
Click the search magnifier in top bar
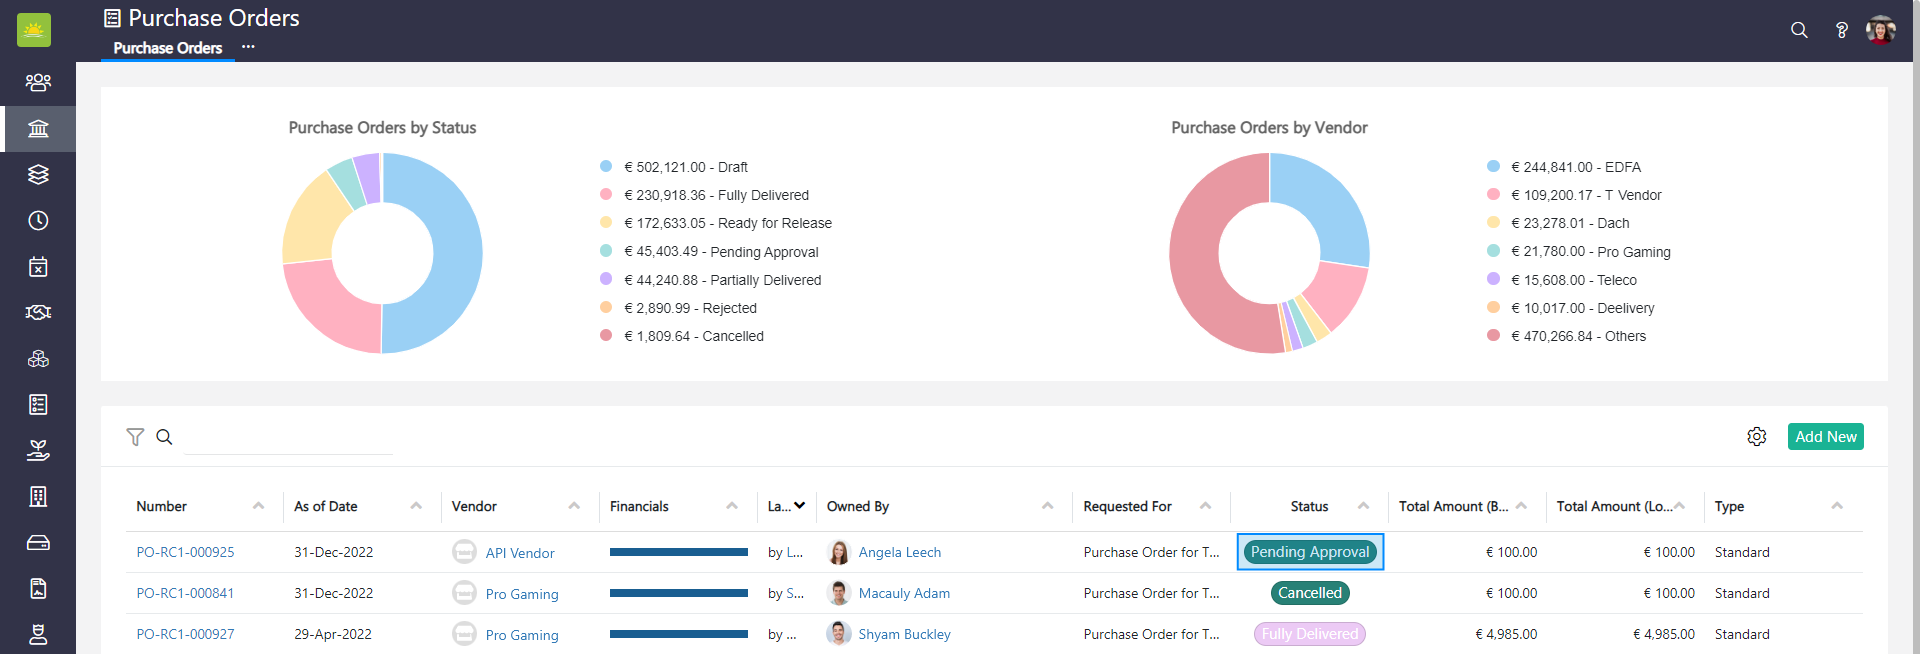pos(1799,30)
